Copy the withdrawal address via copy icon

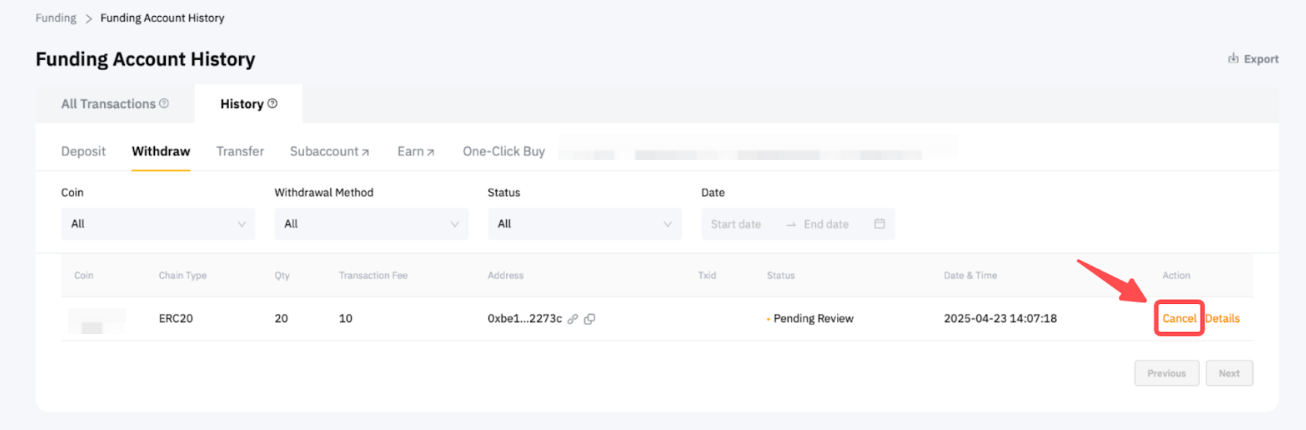590,319
